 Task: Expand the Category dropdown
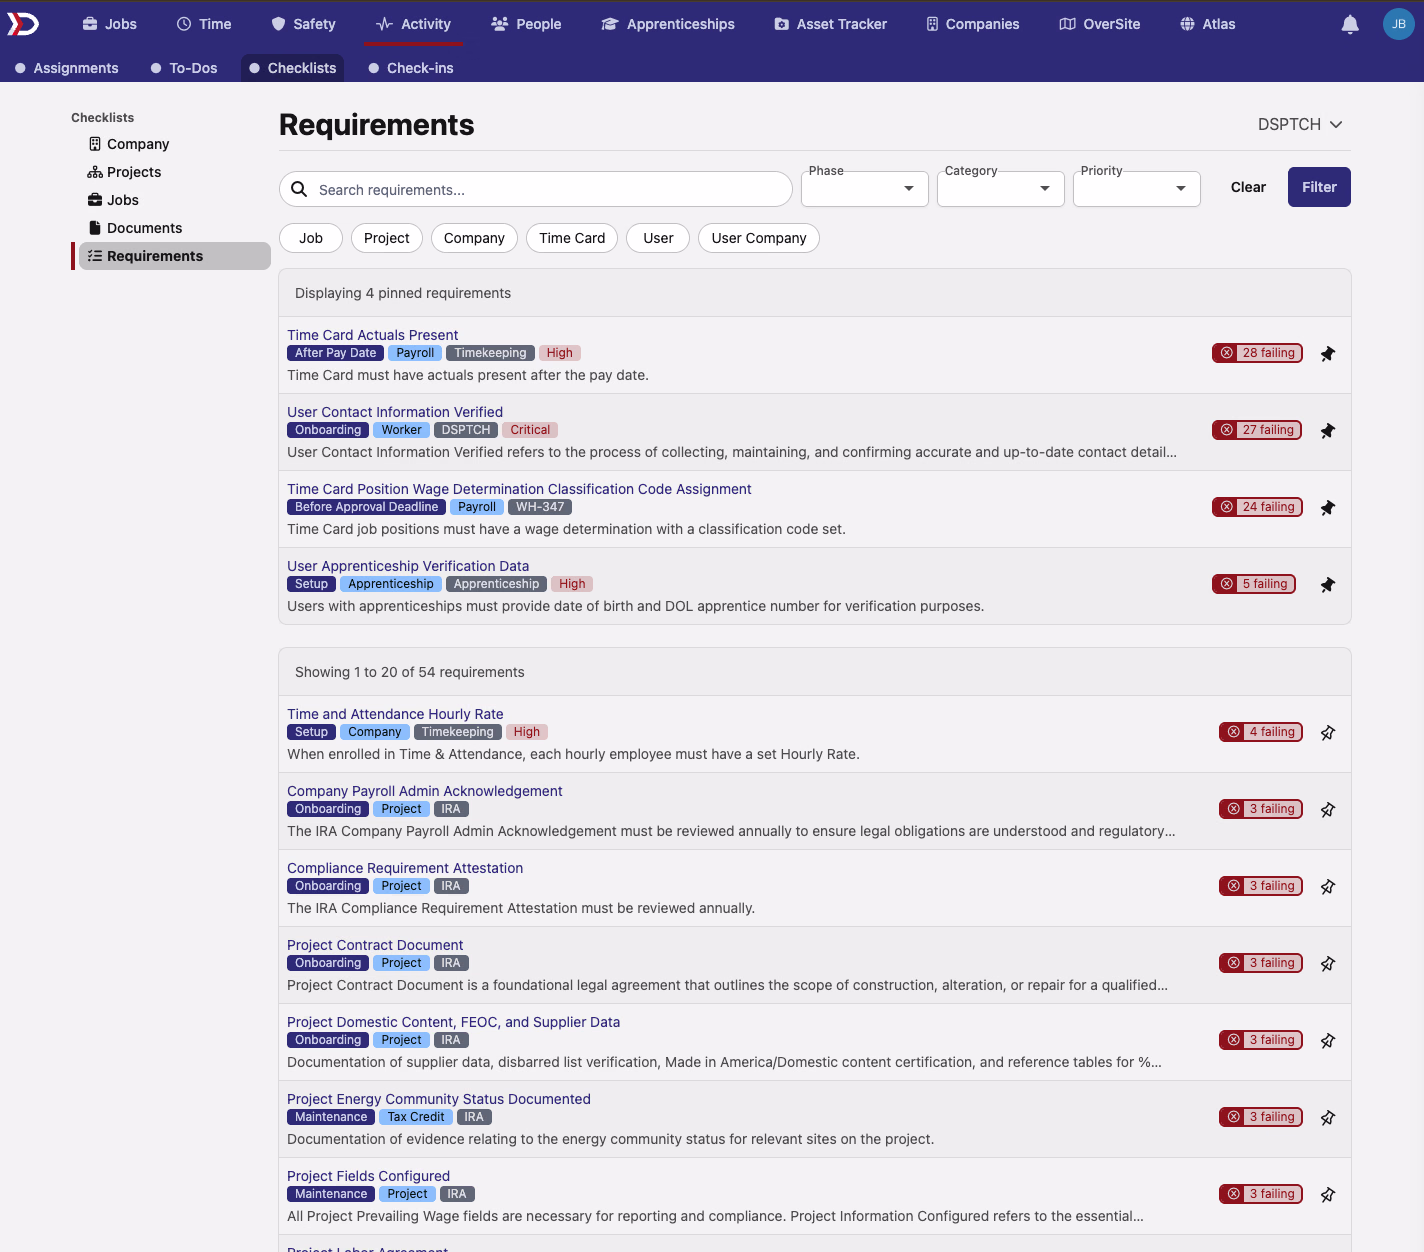1001,188
